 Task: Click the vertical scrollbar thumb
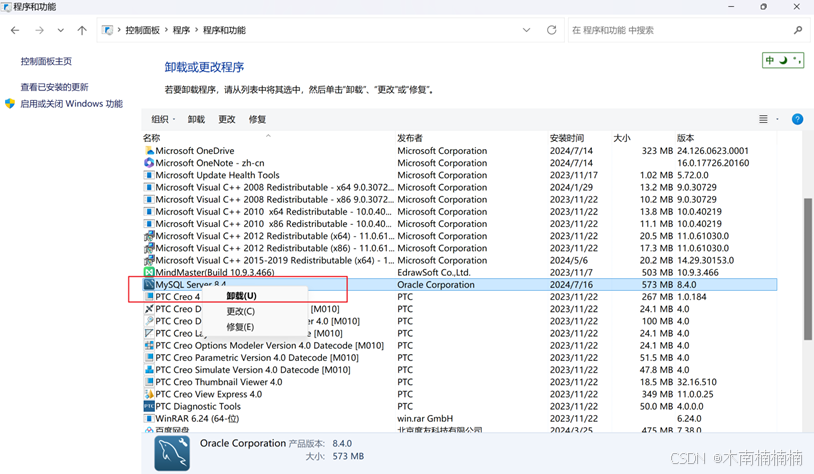[x=808, y=269]
